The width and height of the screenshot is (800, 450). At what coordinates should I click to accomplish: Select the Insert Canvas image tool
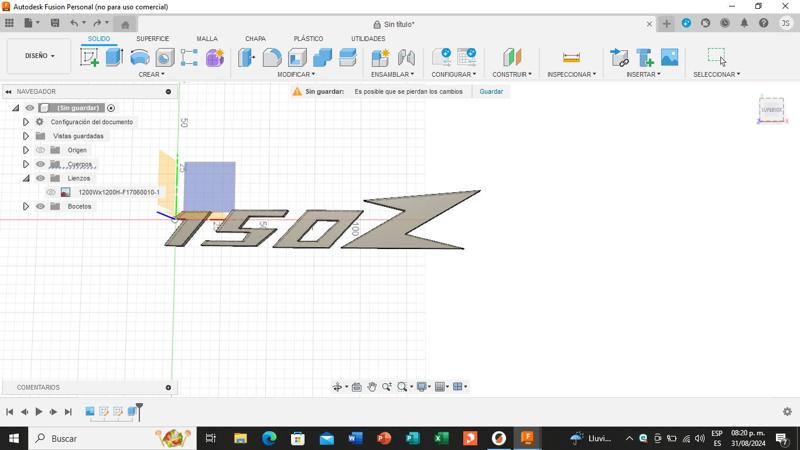[669, 57]
